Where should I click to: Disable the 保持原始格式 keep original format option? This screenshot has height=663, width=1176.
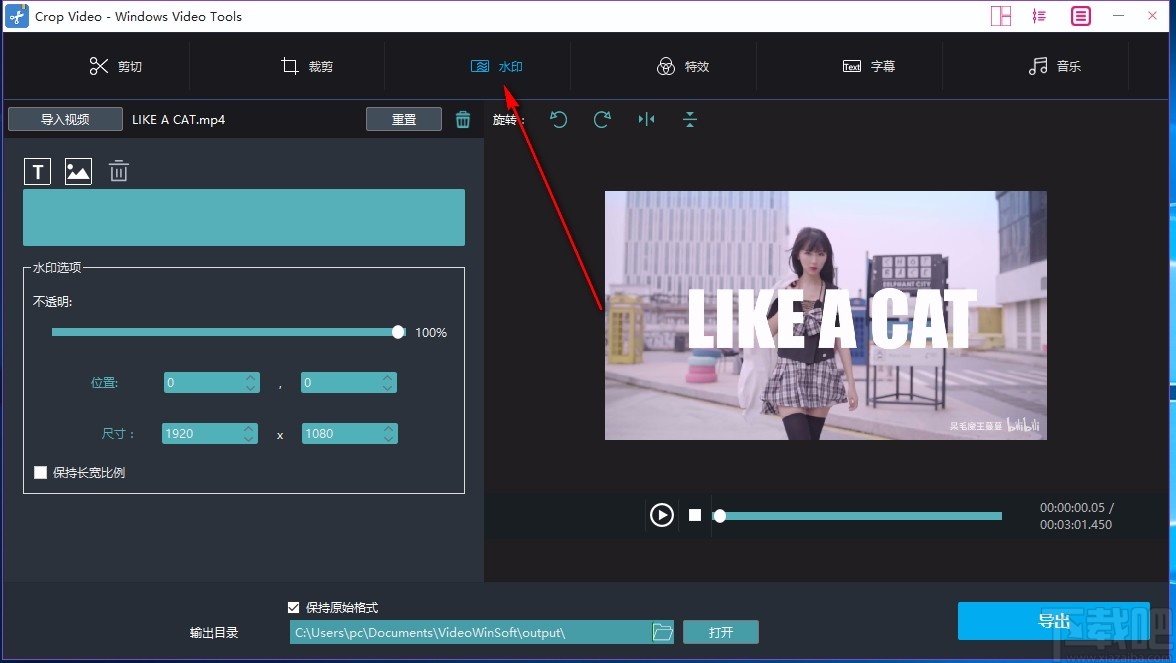tap(294, 607)
